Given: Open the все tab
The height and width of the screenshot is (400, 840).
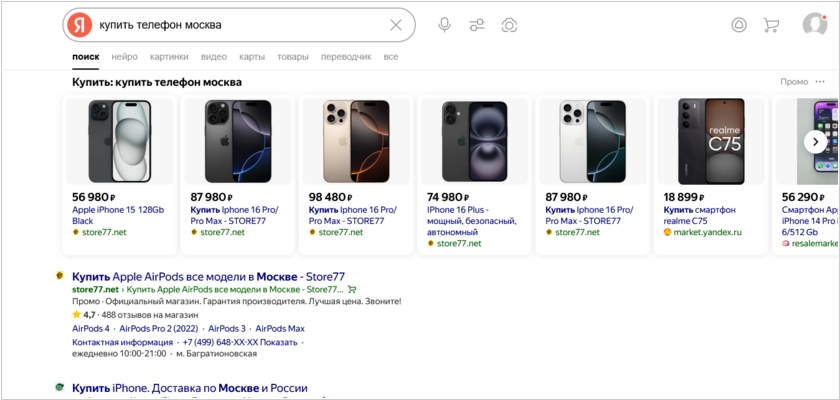Looking at the screenshot, I should (391, 57).
